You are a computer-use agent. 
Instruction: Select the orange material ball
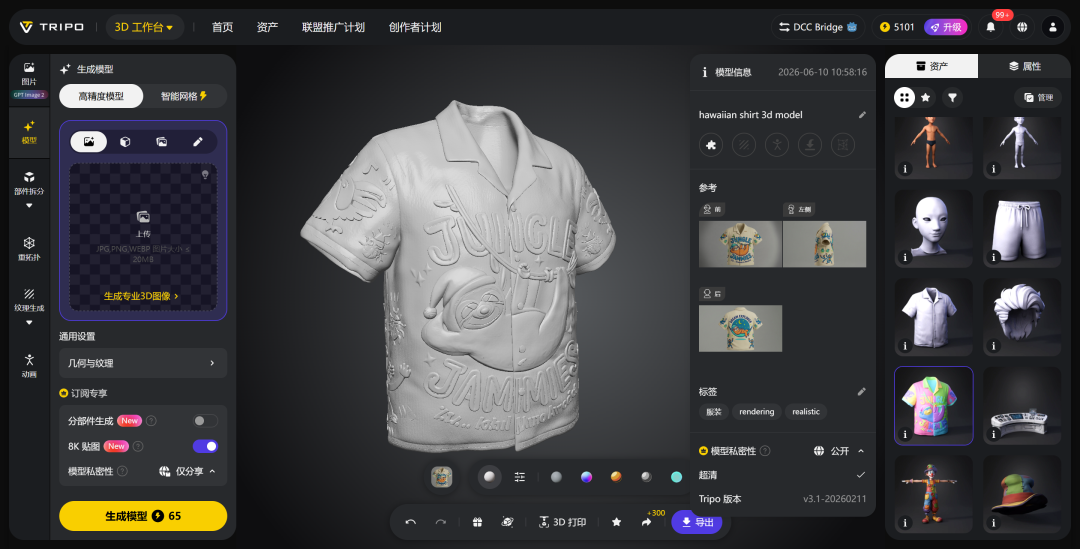click(616, 477)
